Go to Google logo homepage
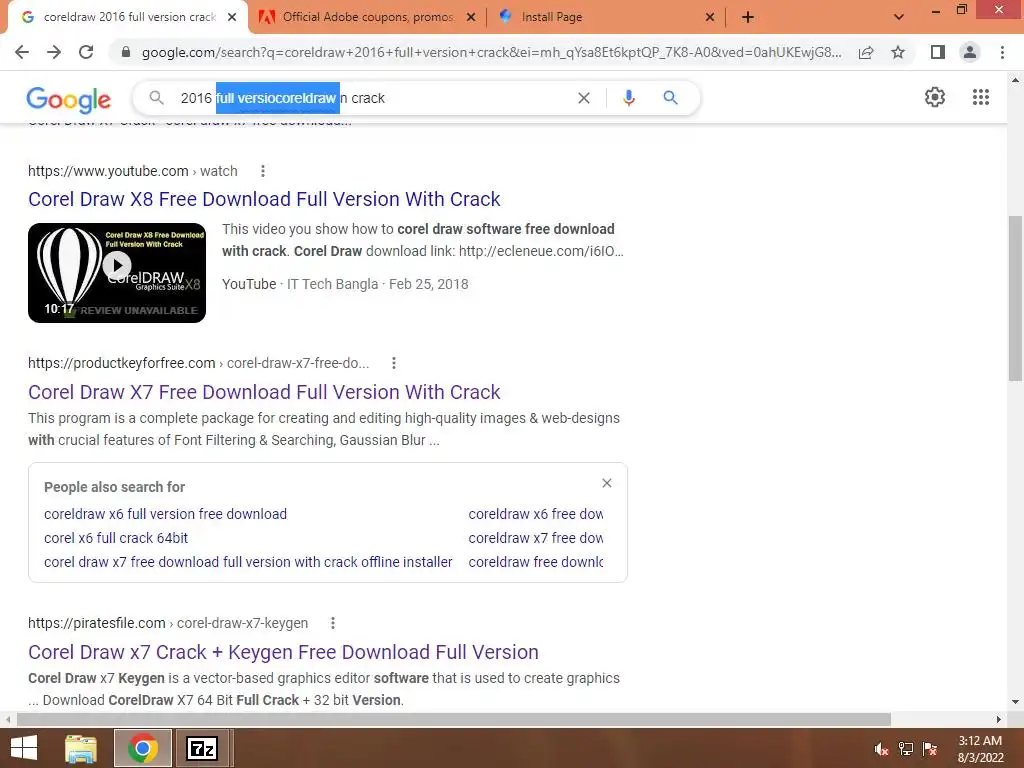1024x768 pixels. tap(69, 99)
